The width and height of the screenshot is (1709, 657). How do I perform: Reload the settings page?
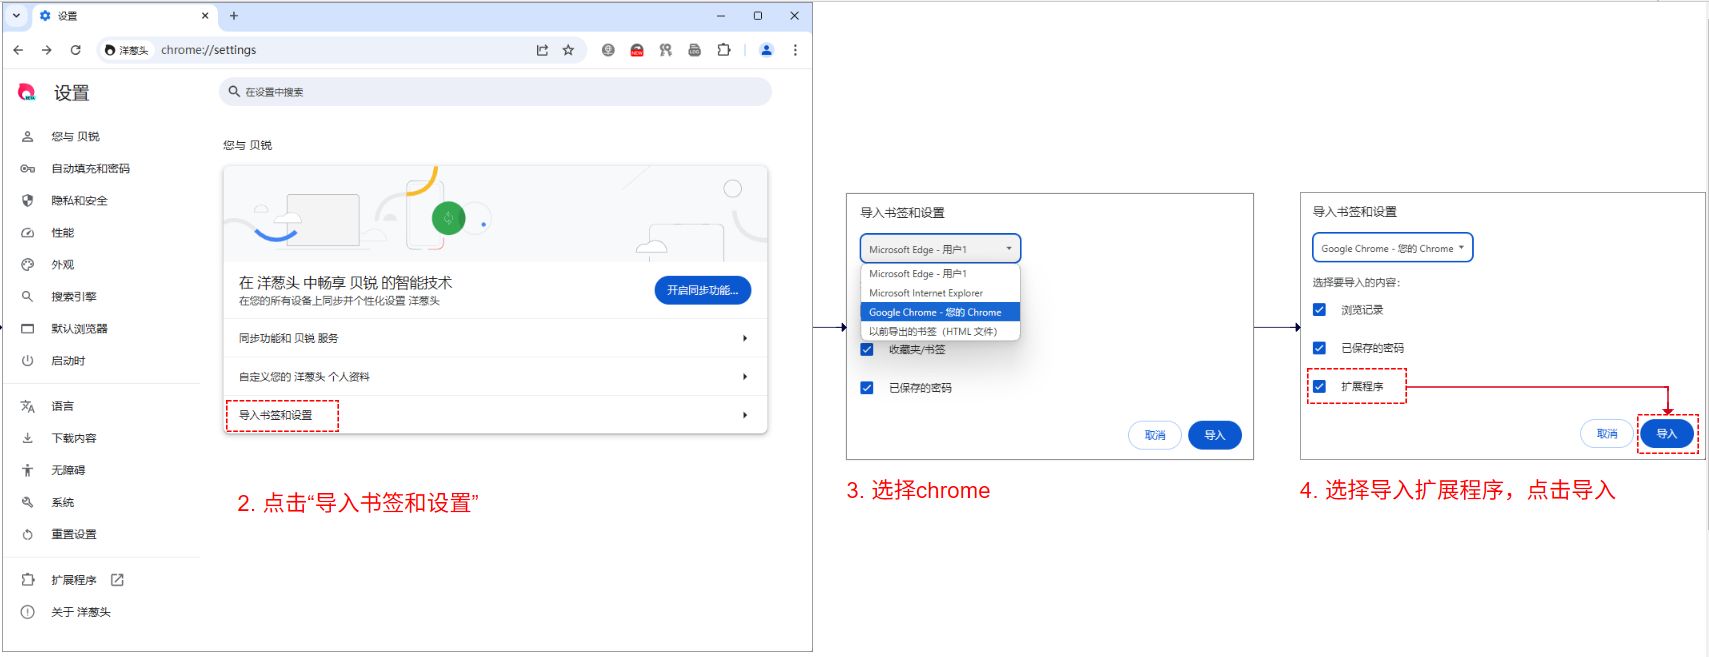tap(75, 50)
